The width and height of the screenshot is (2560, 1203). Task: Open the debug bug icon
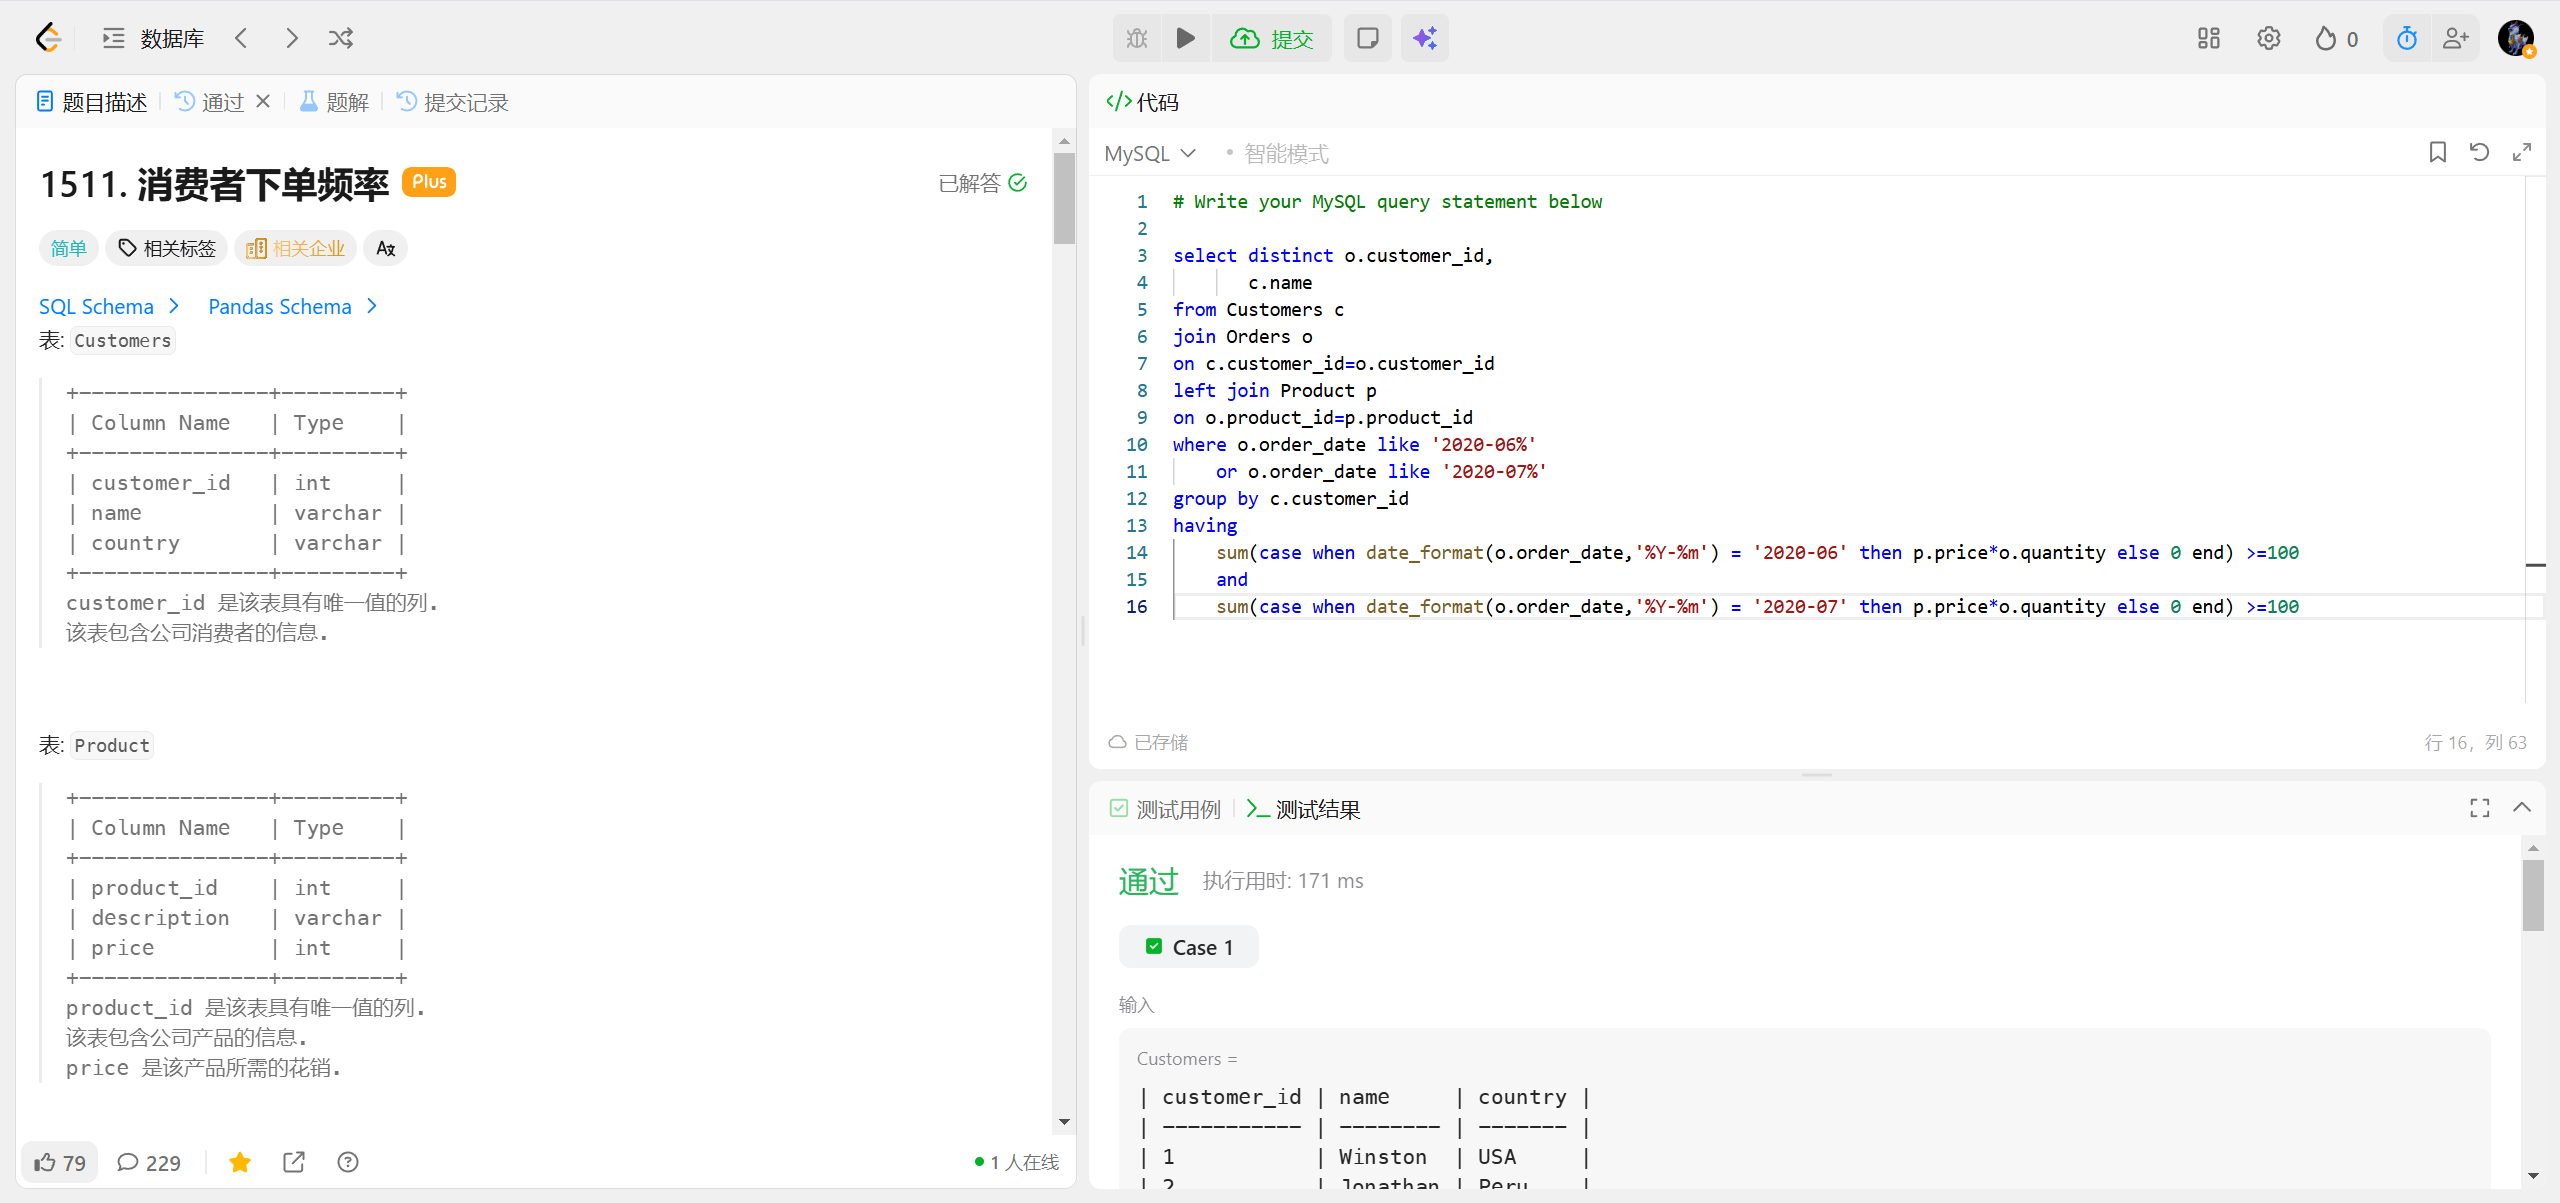(1137, 38)
